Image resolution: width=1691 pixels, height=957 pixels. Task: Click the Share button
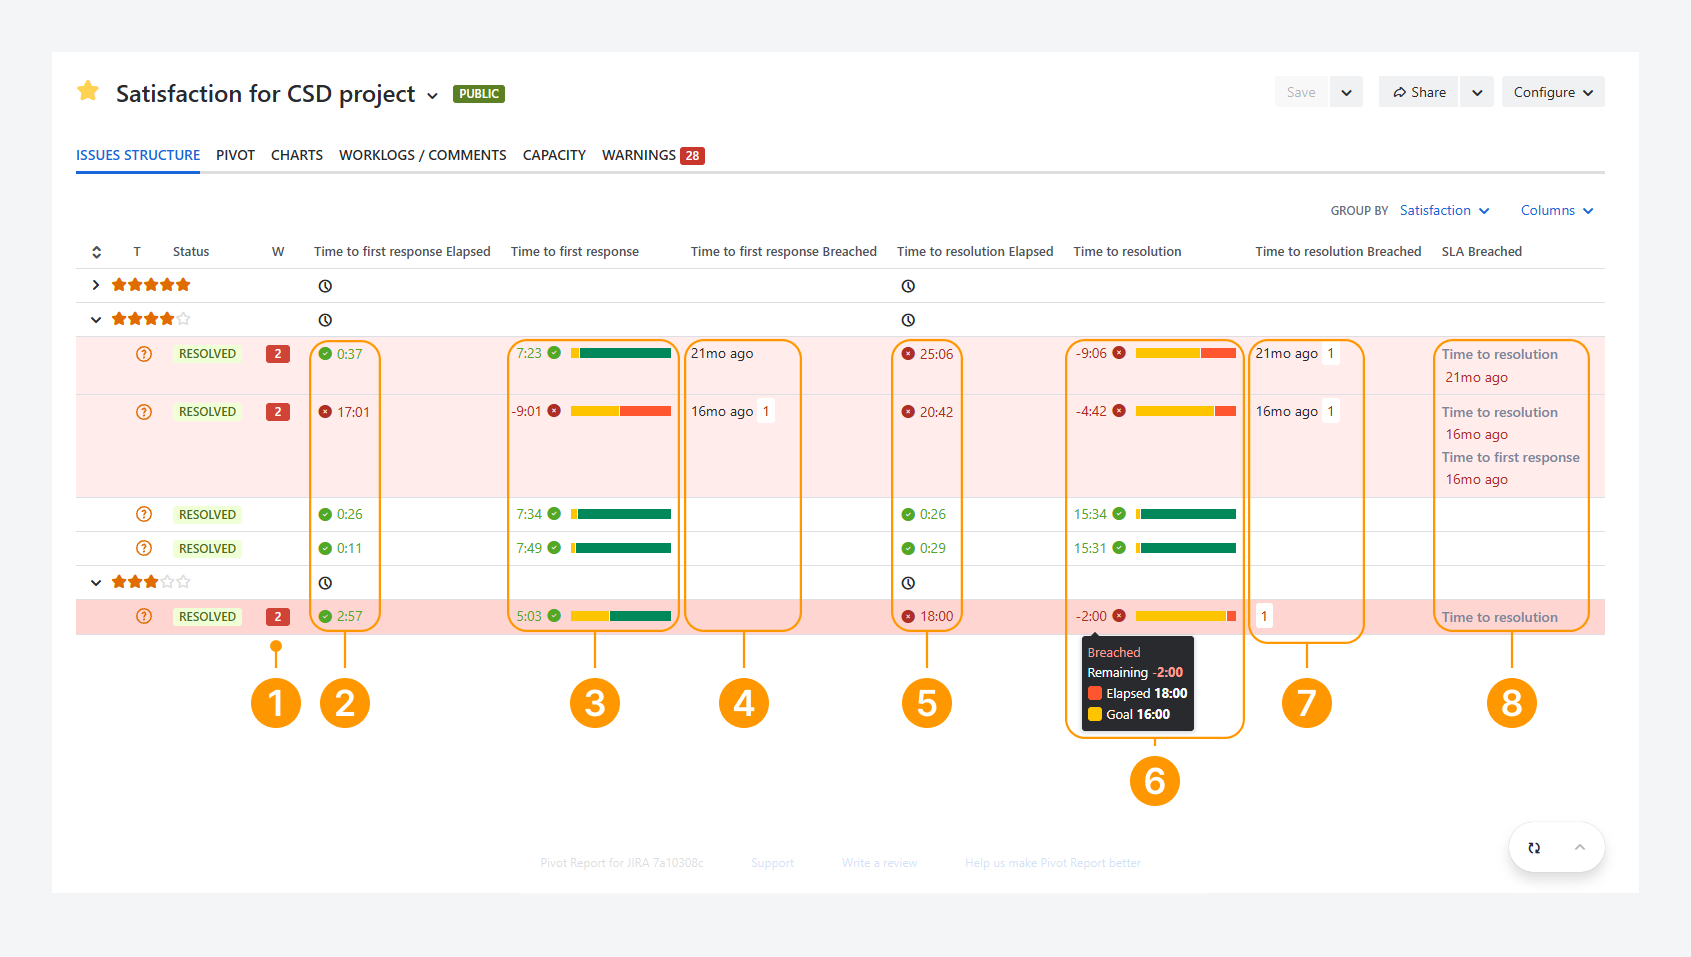[1419, 92]
